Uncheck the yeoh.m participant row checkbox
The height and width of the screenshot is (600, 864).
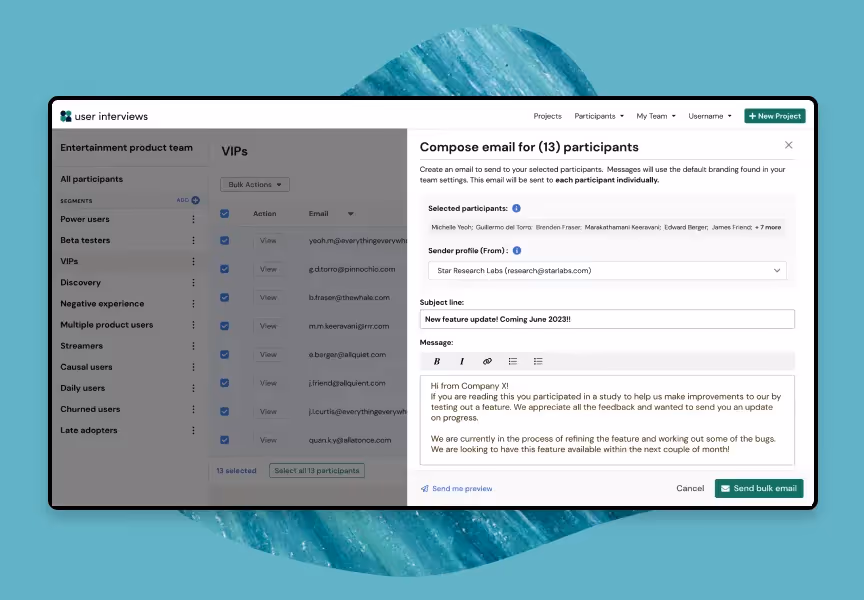point(224,241)
